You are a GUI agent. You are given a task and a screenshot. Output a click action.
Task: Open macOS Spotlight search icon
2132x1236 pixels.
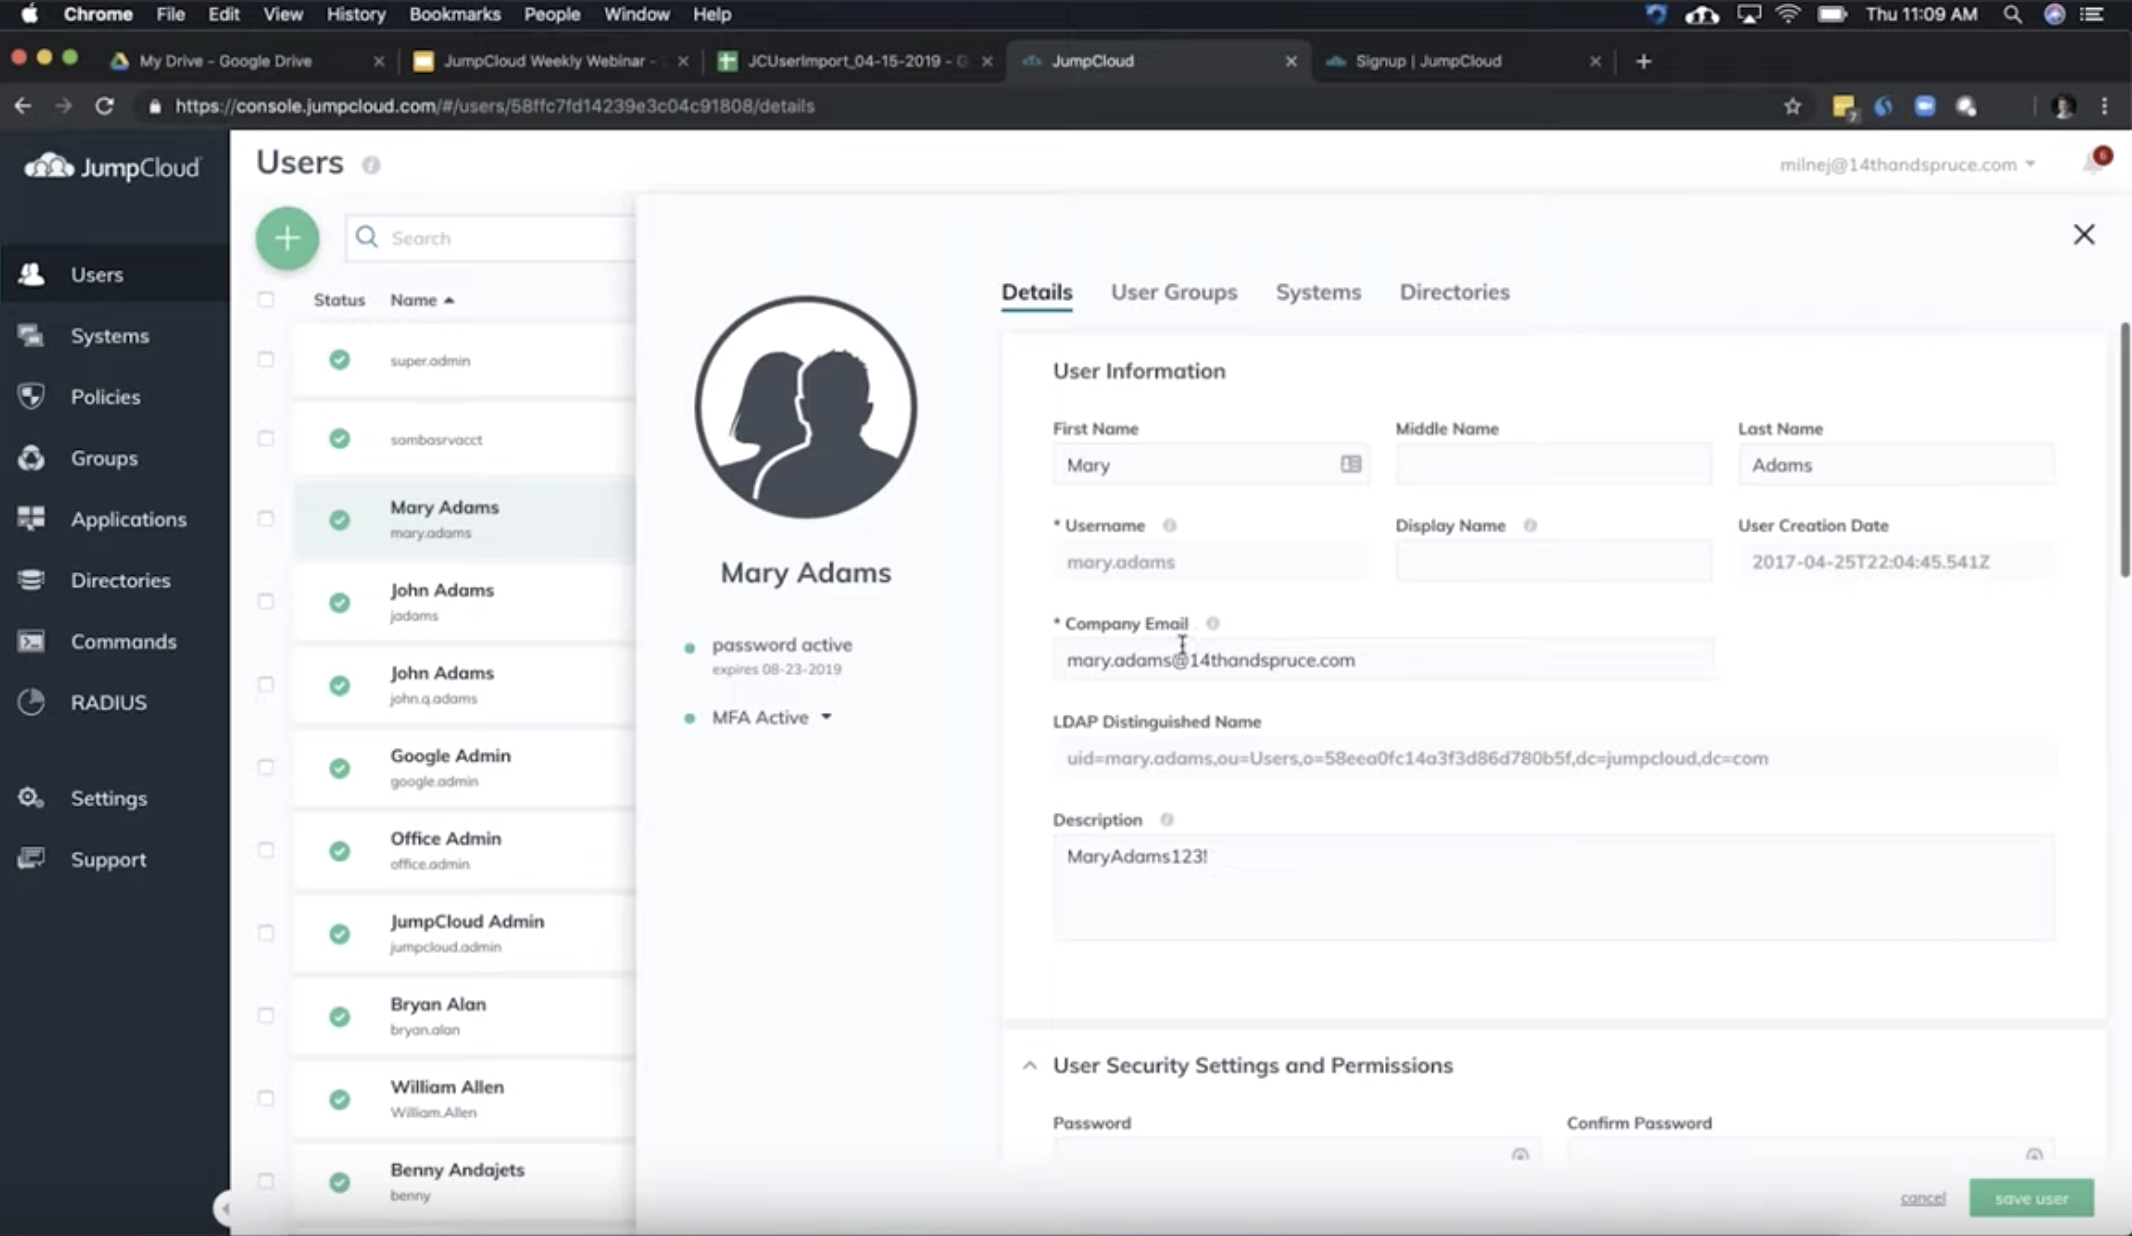pos(2012,14)
